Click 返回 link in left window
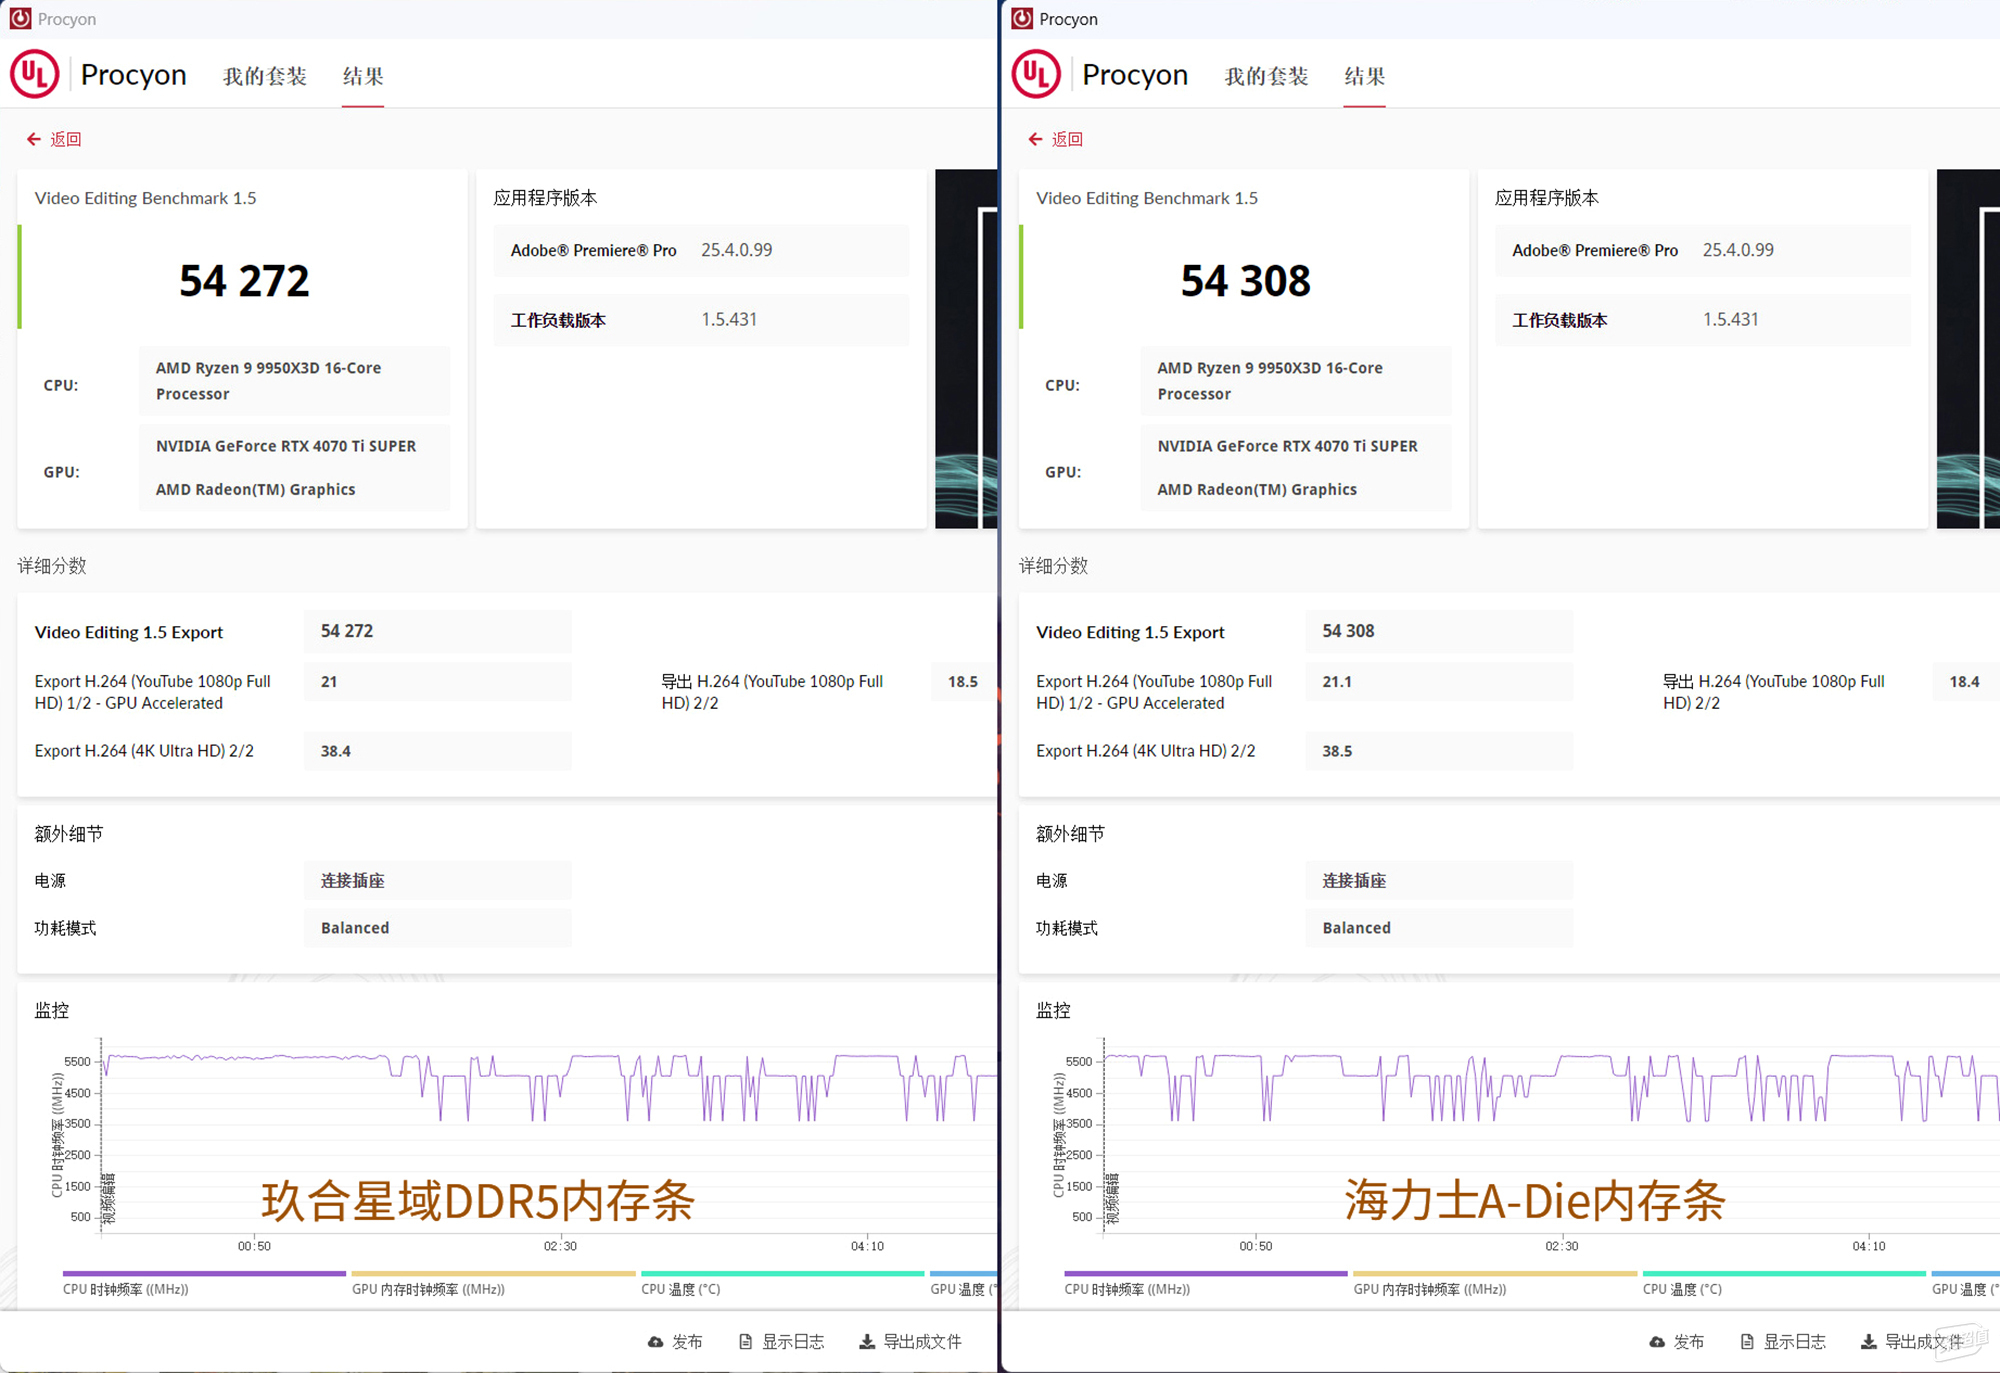The image size is (2000, 1373). (x=66, y=139)
